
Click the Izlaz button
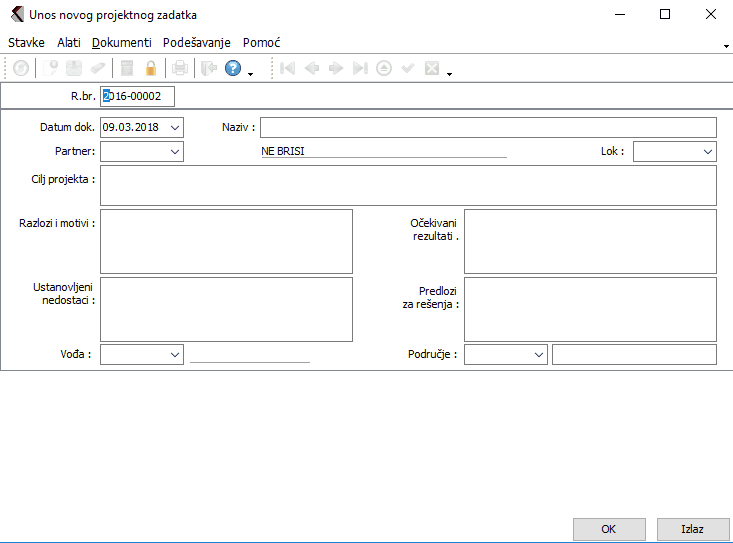(693, 529)
